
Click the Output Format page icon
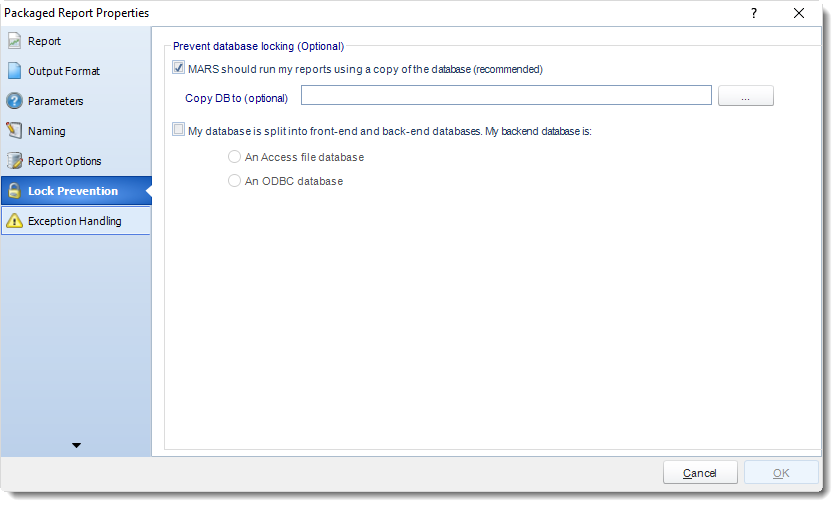[x=14, y=71]
